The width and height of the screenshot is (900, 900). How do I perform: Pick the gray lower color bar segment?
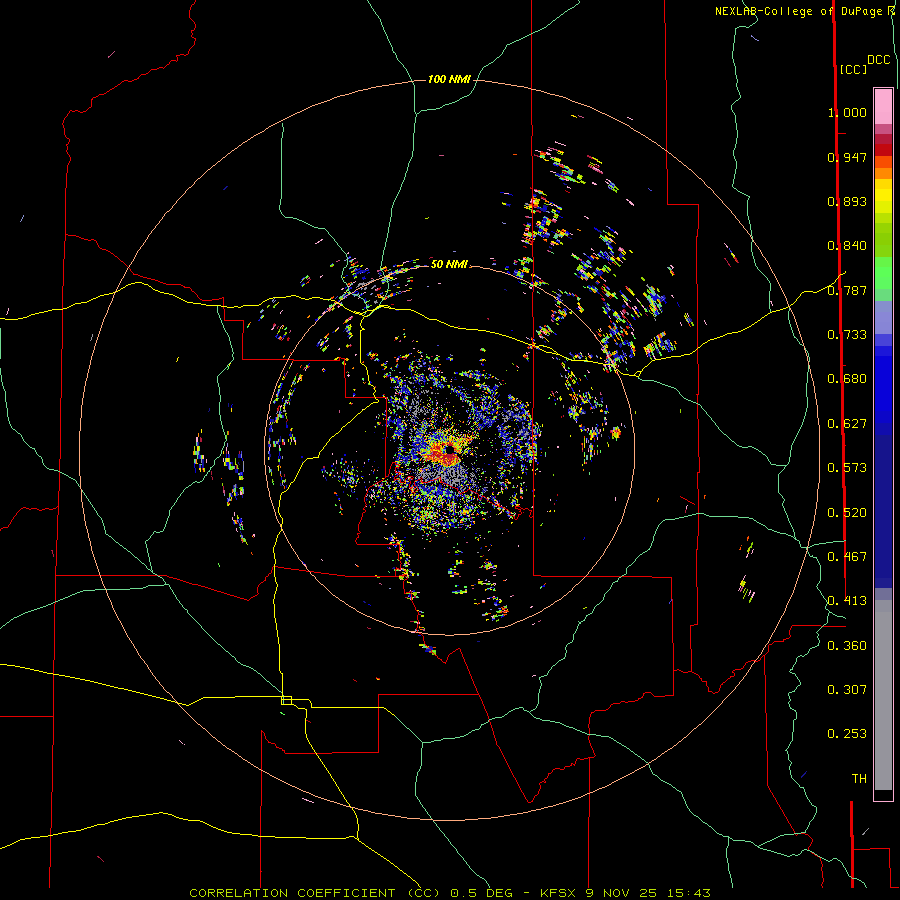click(x=883, y=695)
